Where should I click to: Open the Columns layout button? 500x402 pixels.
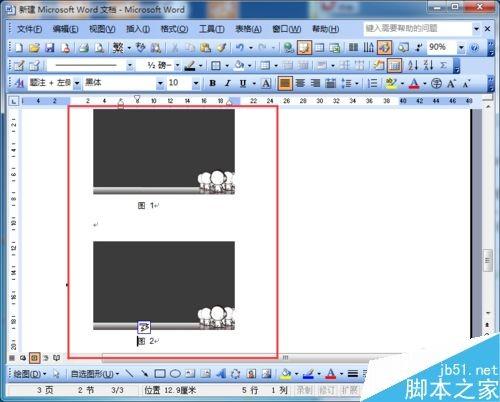tap(353, 48)
